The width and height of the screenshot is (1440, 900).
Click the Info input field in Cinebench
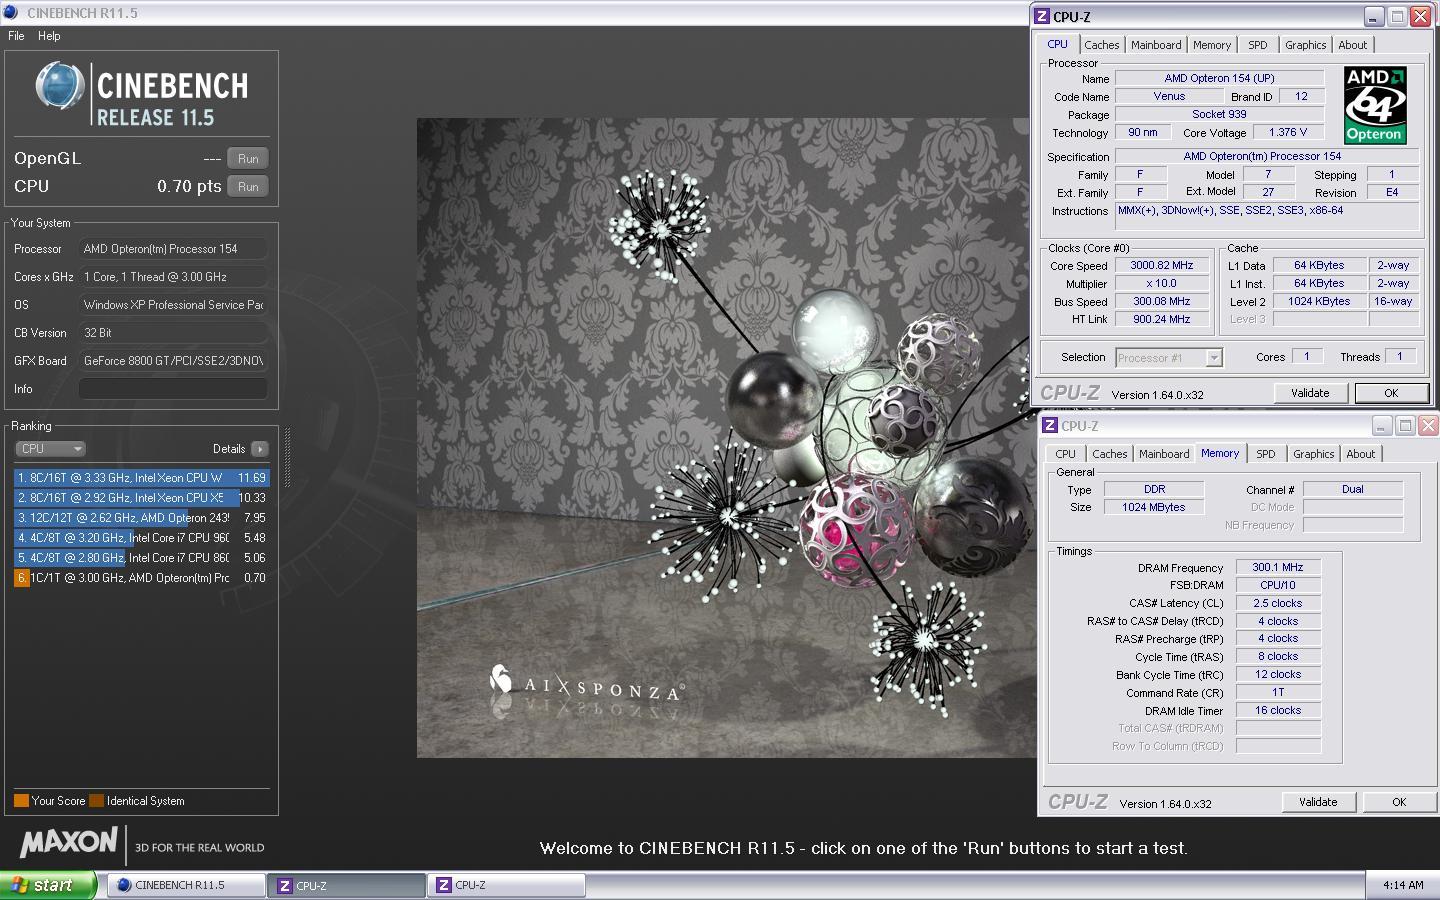tap(173, 389)
